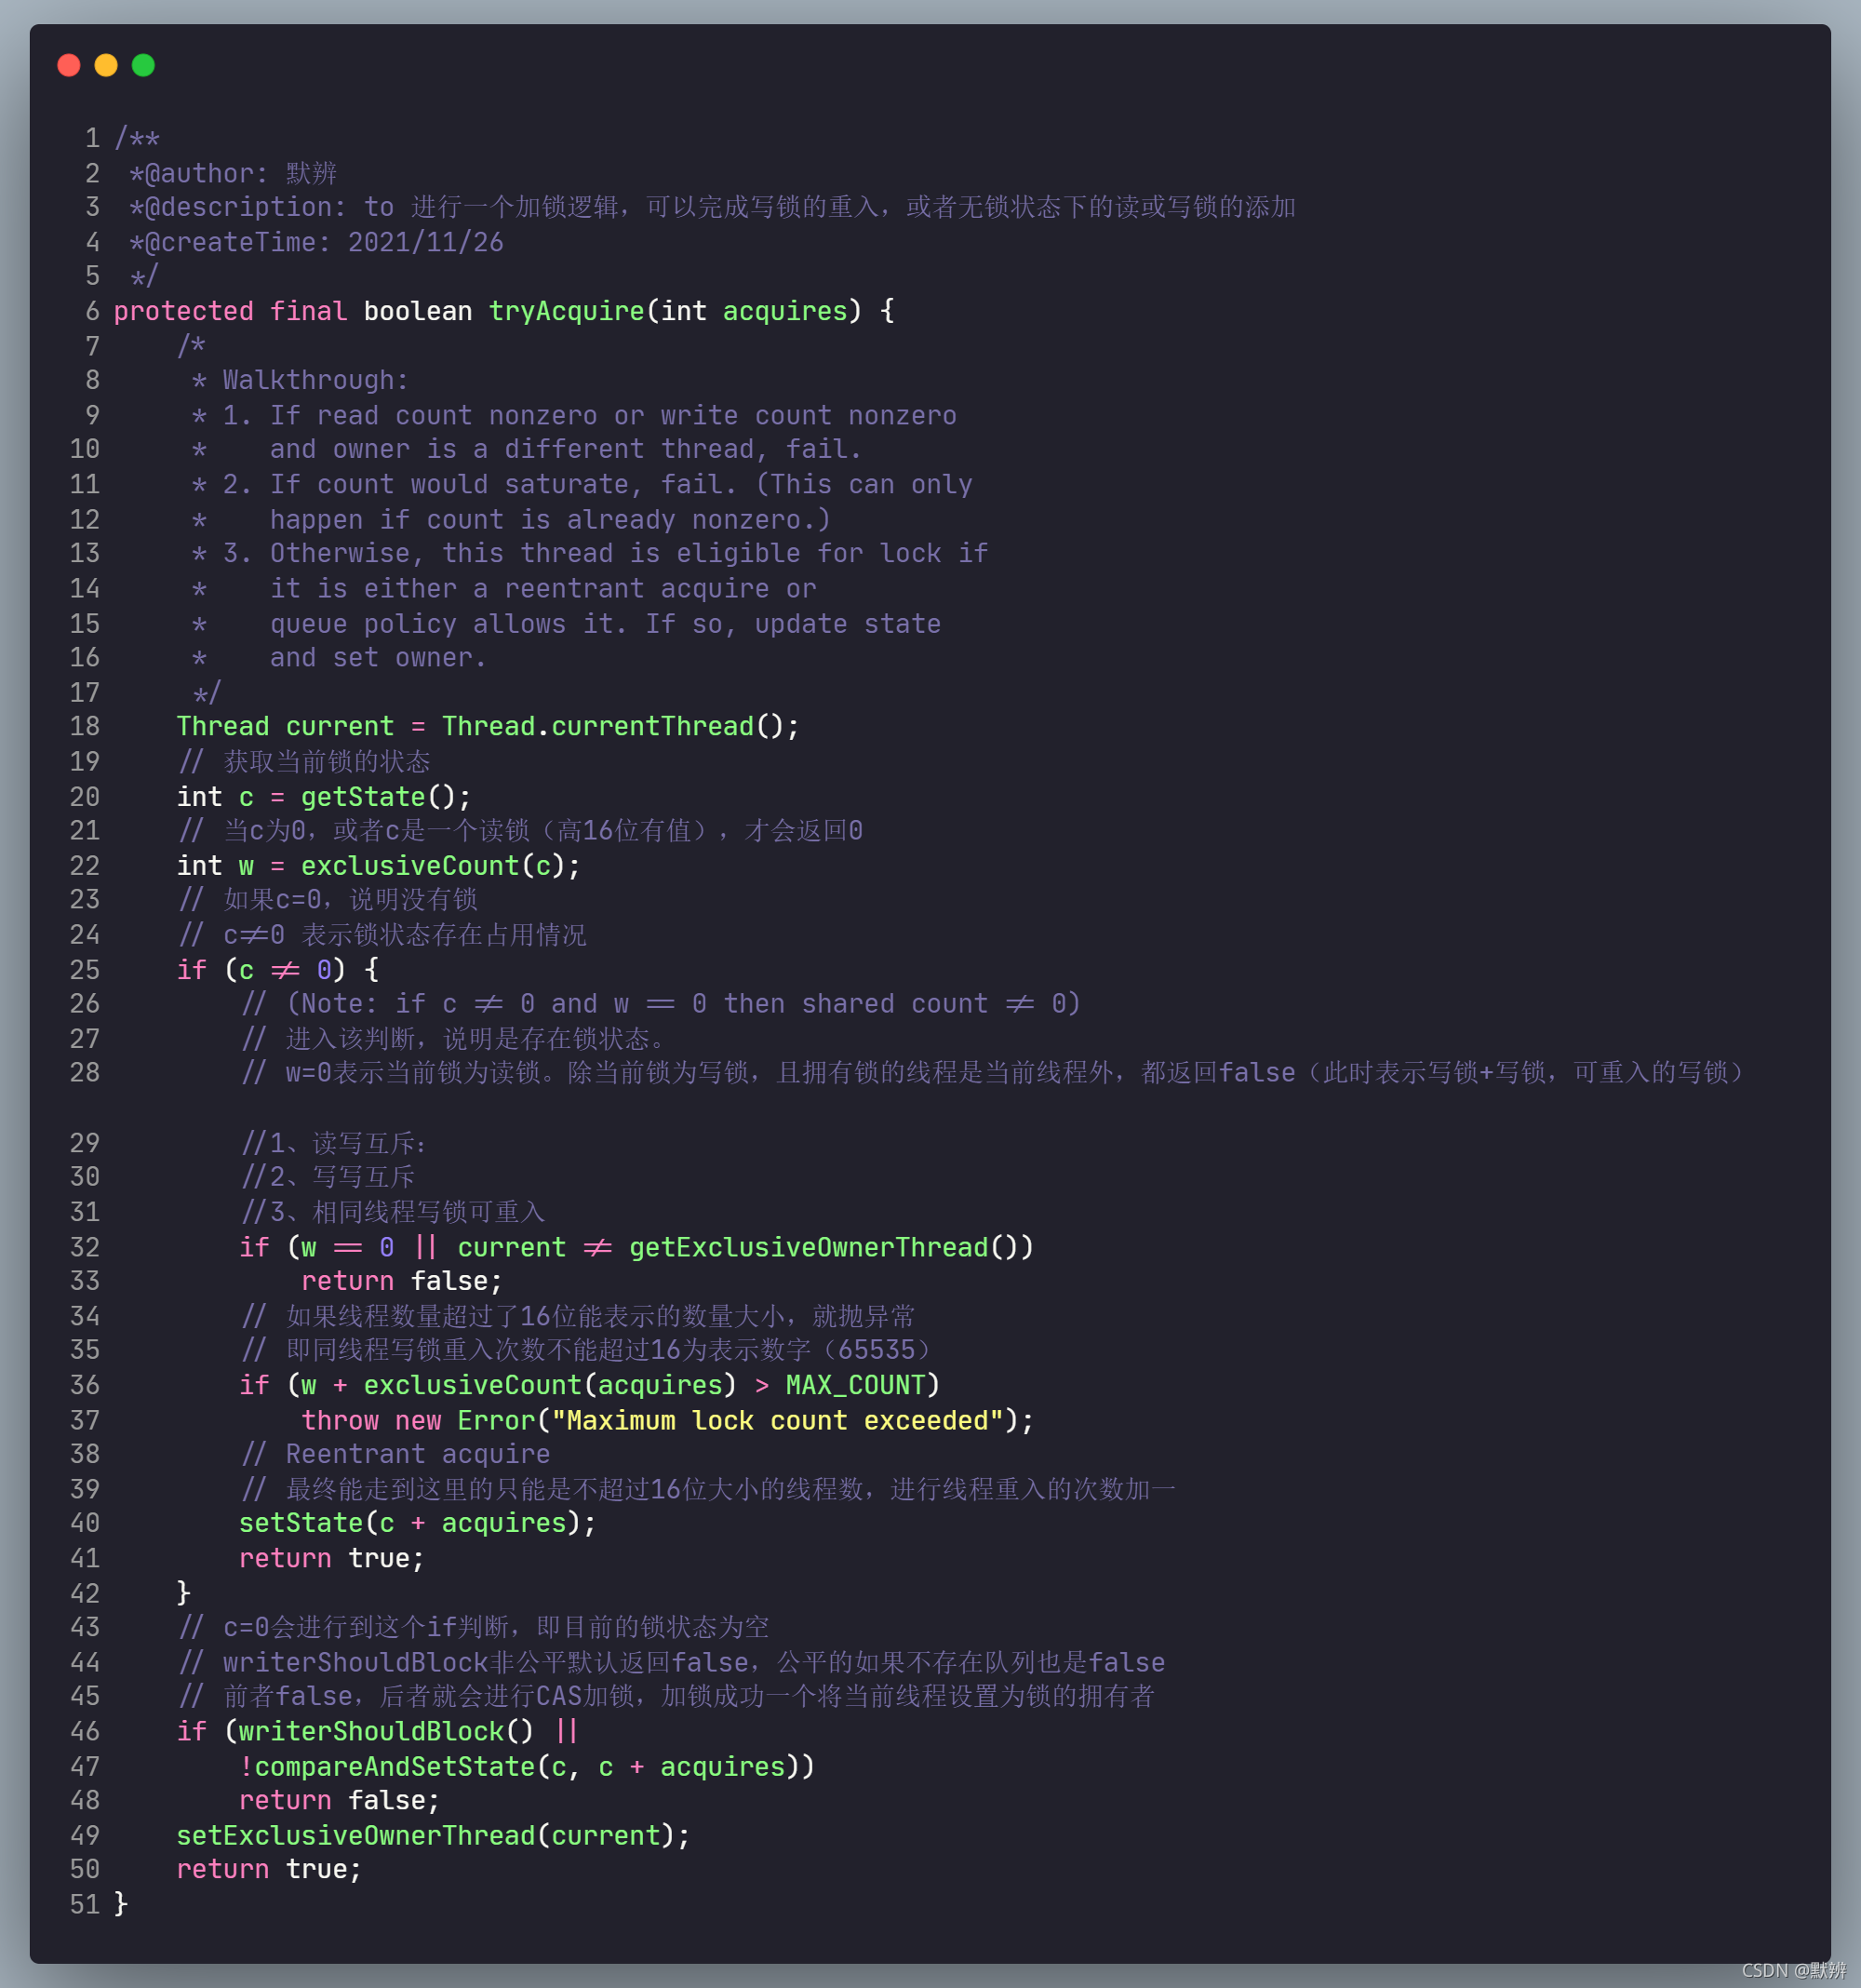
Task: Click compareAndSetState call on line 47
Action: pyautogui.click(x=395, y=1766)
